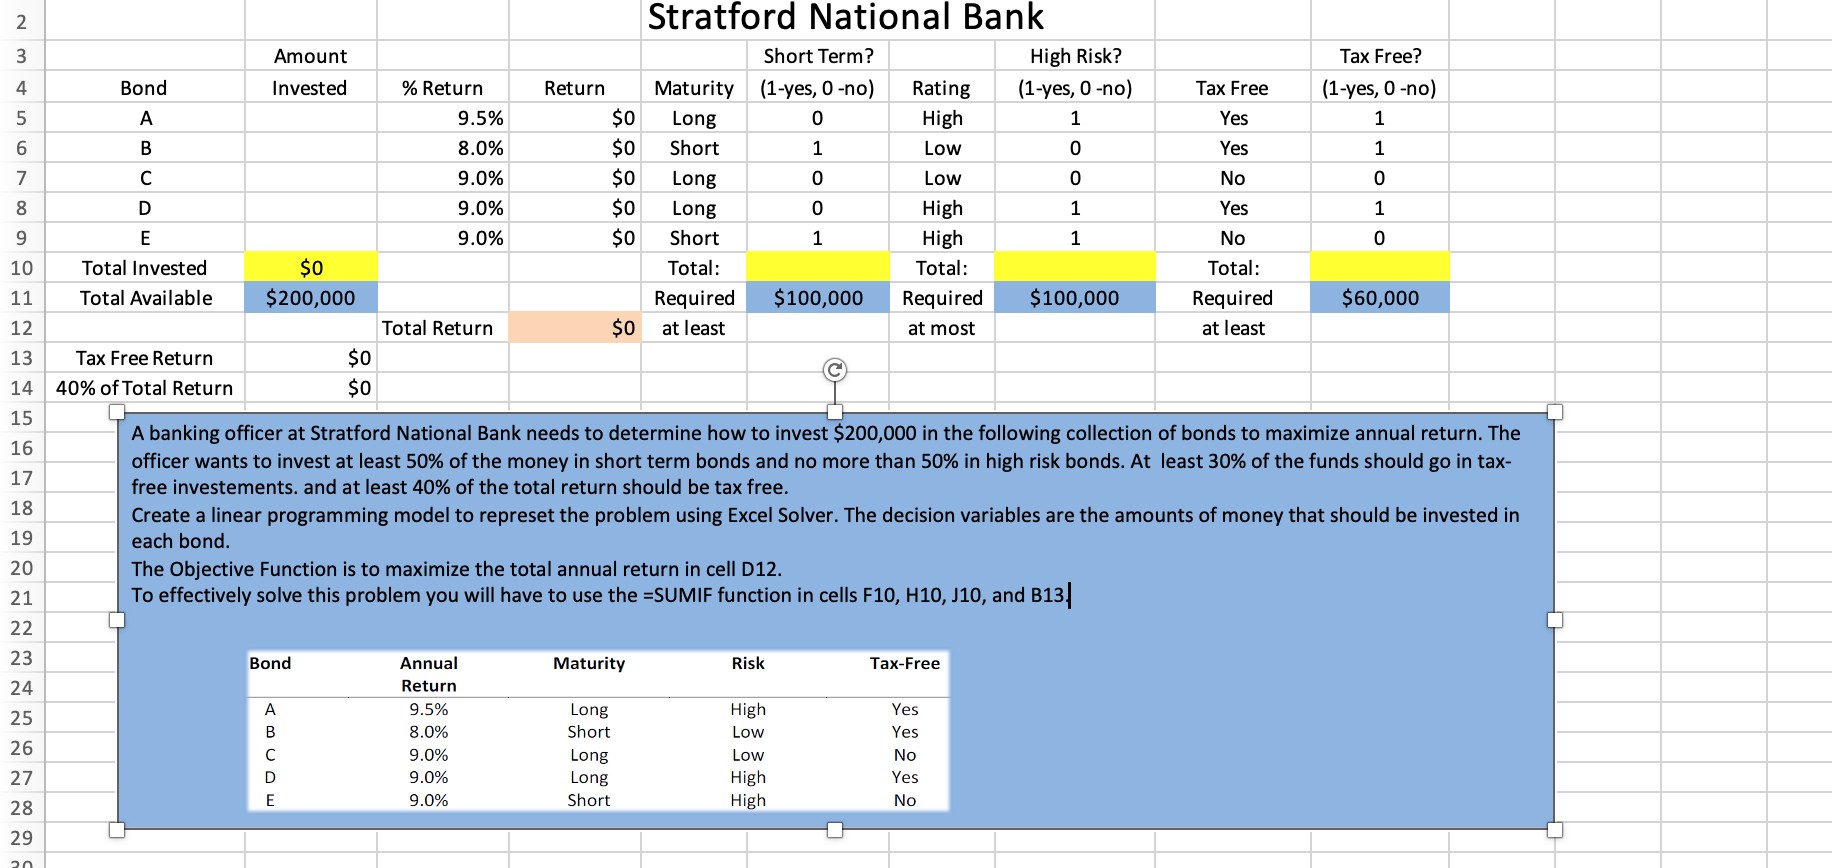Select the '40% of Total Return' label cell
This screenshot has height=868, width=1832.
pos(145,388)
